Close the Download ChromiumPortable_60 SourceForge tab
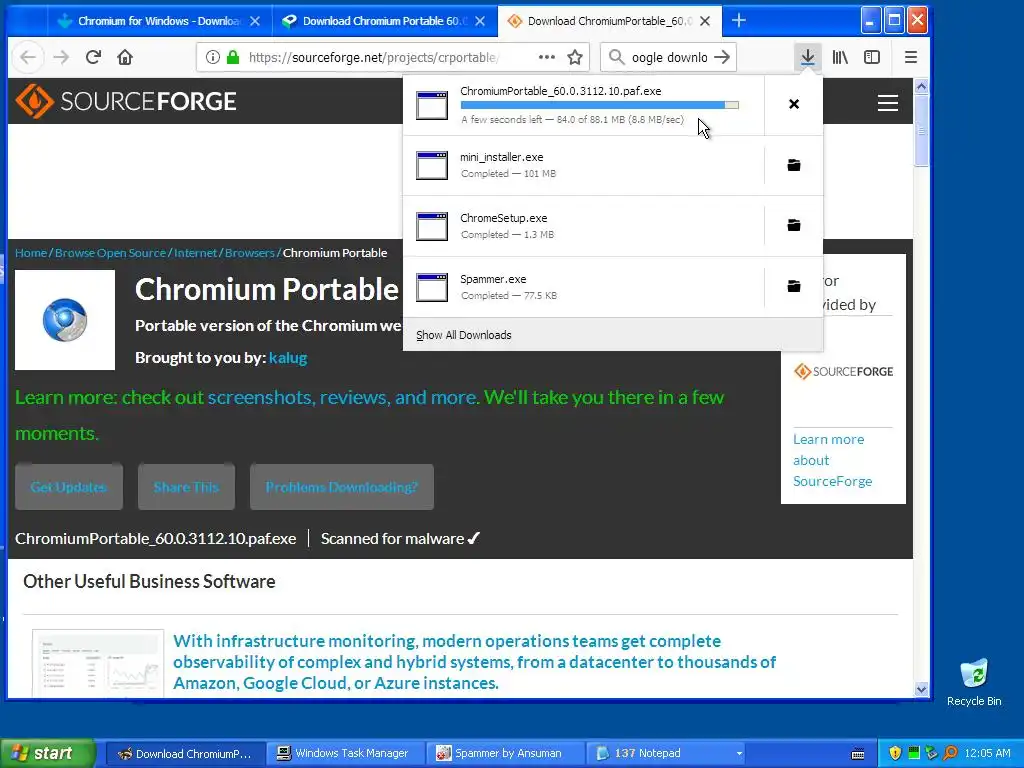 pos(705,21)
